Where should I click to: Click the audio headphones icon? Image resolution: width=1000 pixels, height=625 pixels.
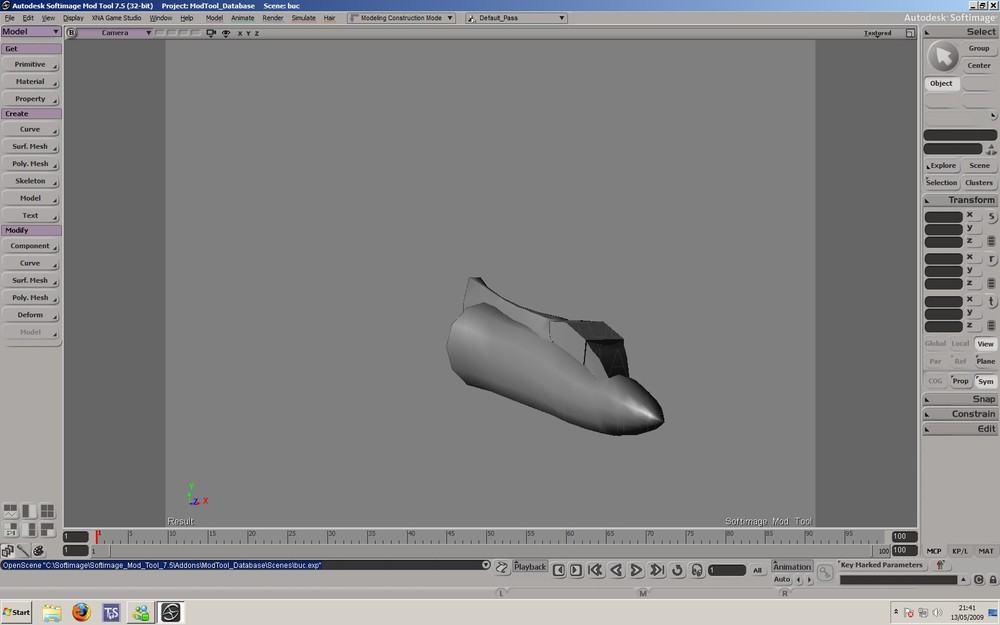[697, 570]
